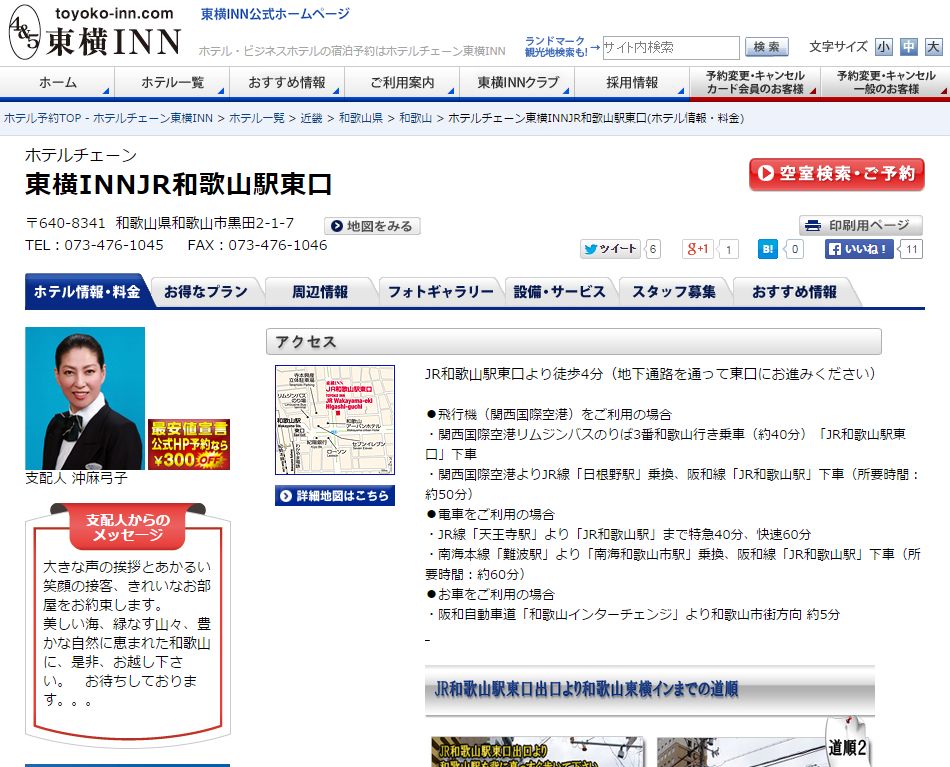The width and height of the screenshot is (950, 767).
Task: Click the Hatena bookmark count 0 bubble
Action: point(795,249)
